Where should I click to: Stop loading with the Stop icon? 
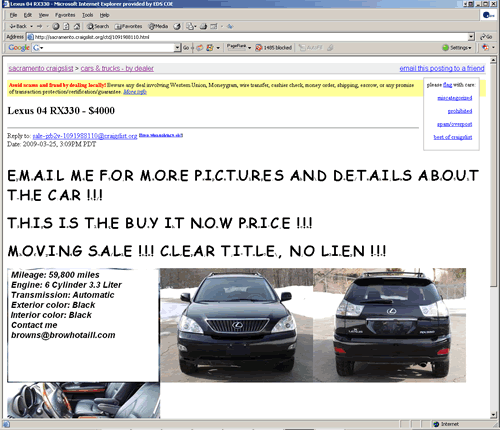(56, 26)
